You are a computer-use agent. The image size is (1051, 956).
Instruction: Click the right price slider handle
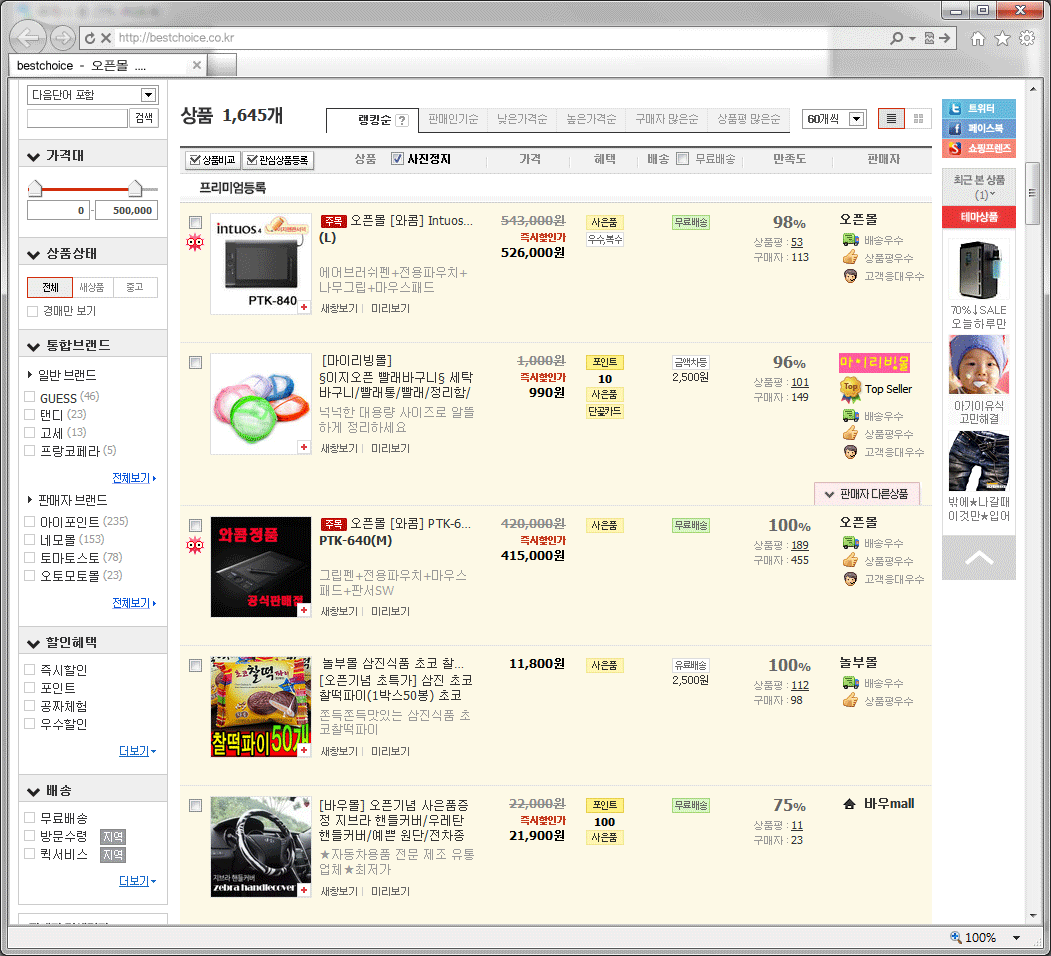[x=135, y=188]
